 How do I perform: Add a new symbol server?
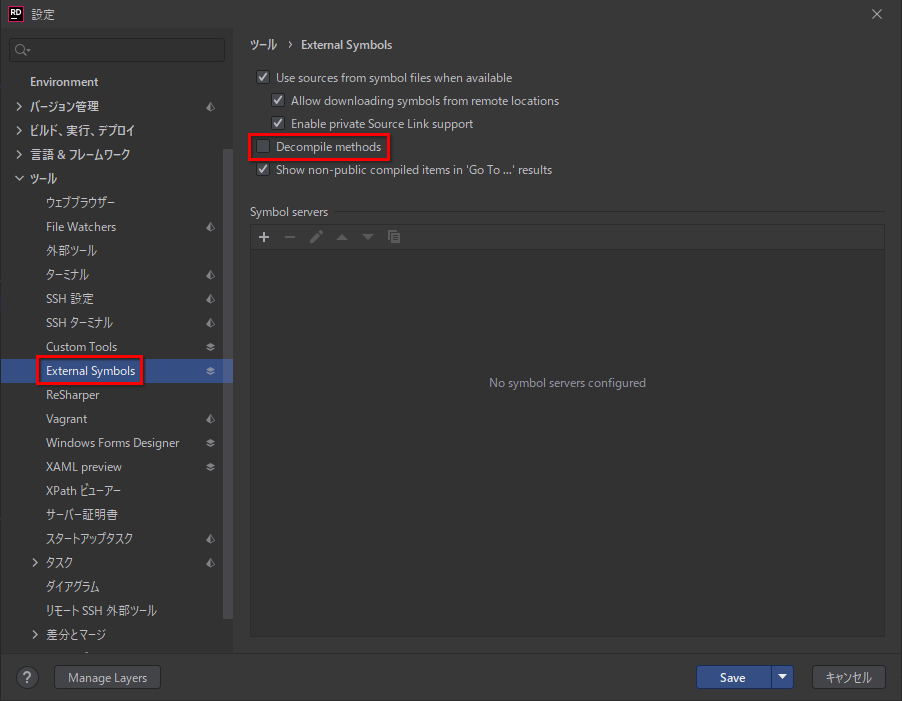point(264,237)
